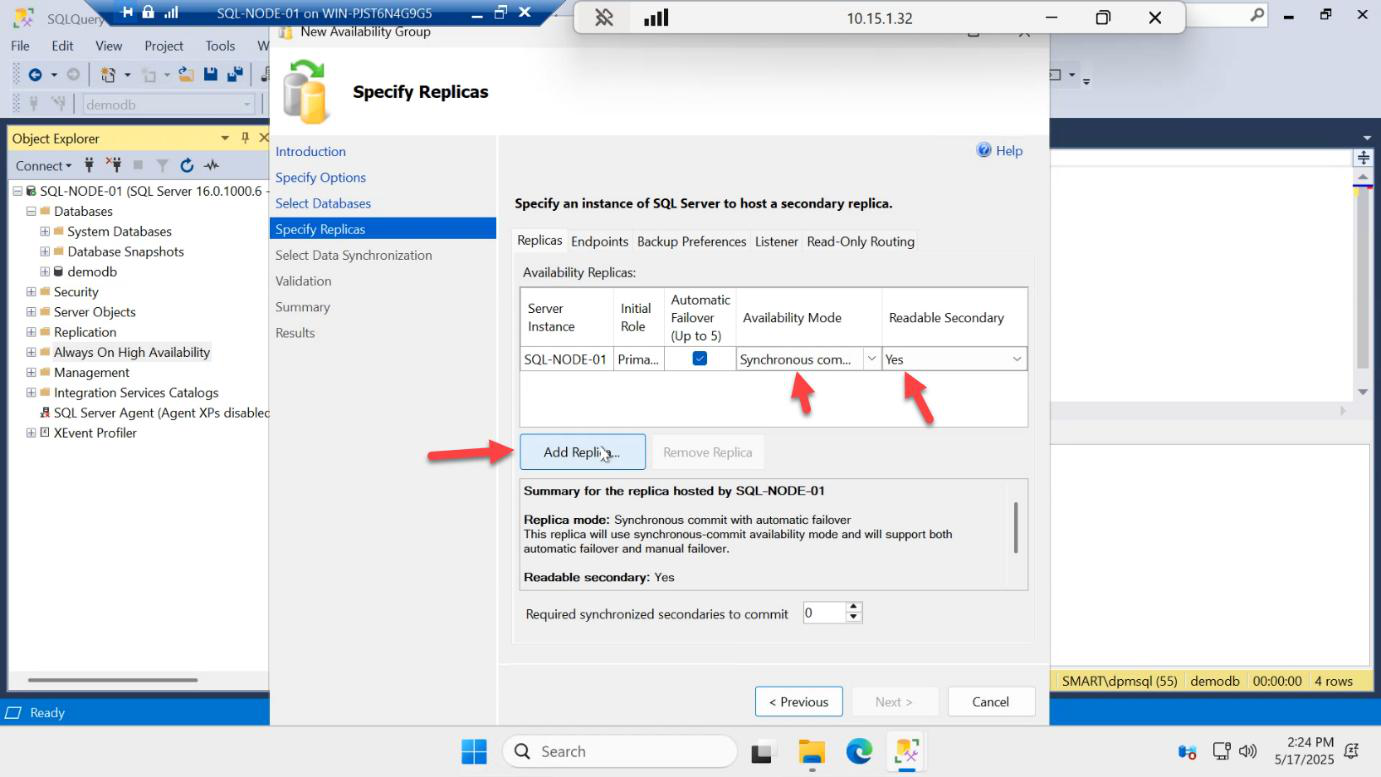The image size is (1381, 777).
Task: Click the SSMS icon in the taskbar
Action: [x=907, y=752]
